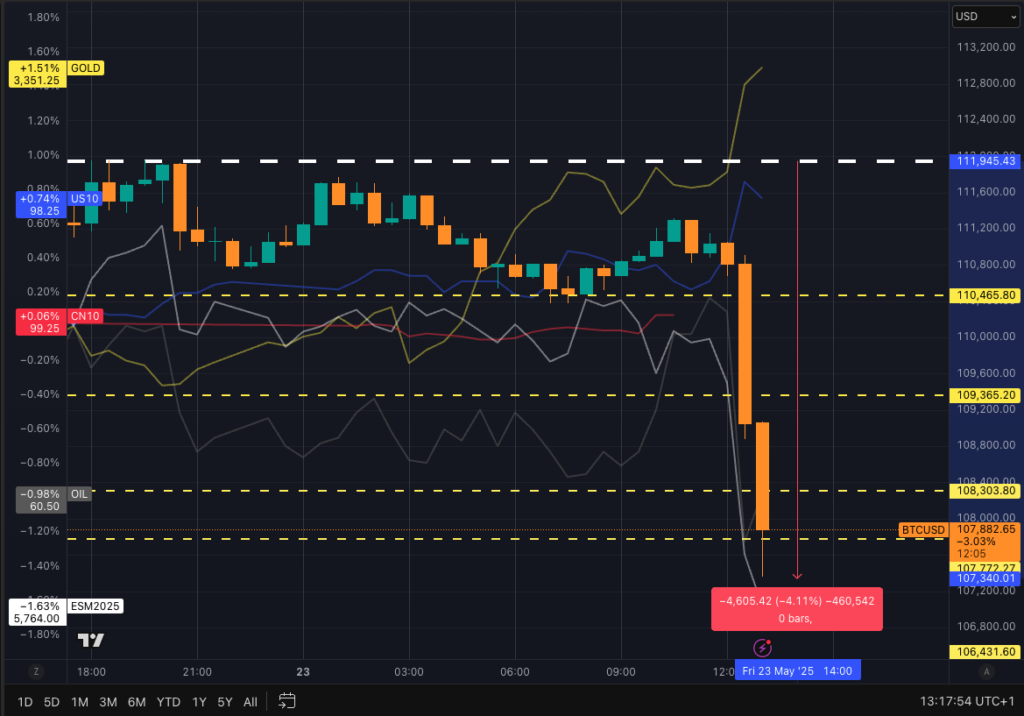
Task: Expand the currency selector chevron
Action: click(x=1013, y=16)
